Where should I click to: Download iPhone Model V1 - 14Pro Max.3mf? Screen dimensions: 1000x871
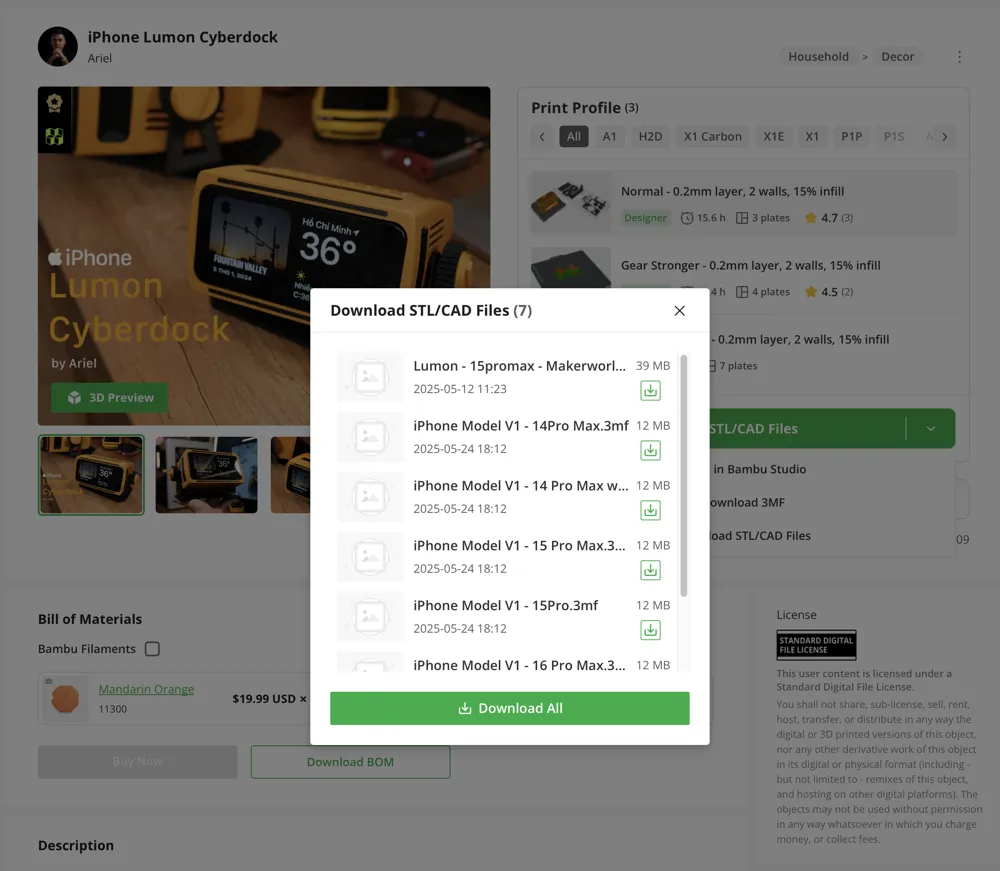pyautogui.click(x=650, y=450)
